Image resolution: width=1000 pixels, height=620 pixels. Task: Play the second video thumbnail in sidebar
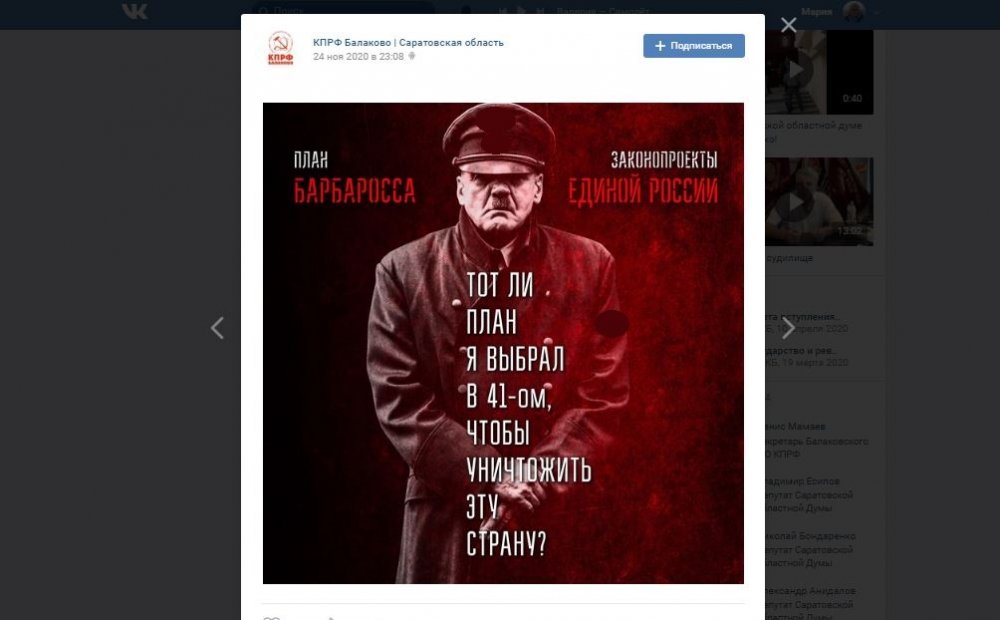[x=819, y=202]
